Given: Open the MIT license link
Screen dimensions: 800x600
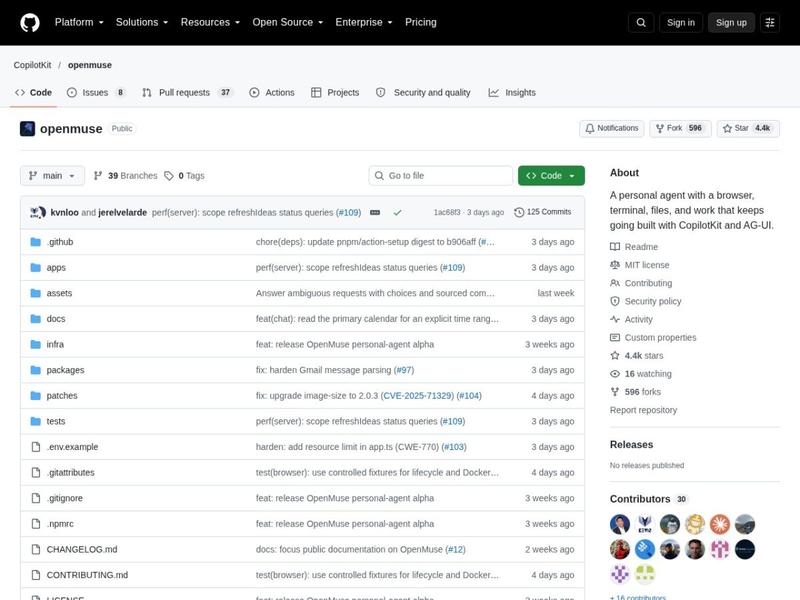Looking at the screenshot, I should pos(640,265).
